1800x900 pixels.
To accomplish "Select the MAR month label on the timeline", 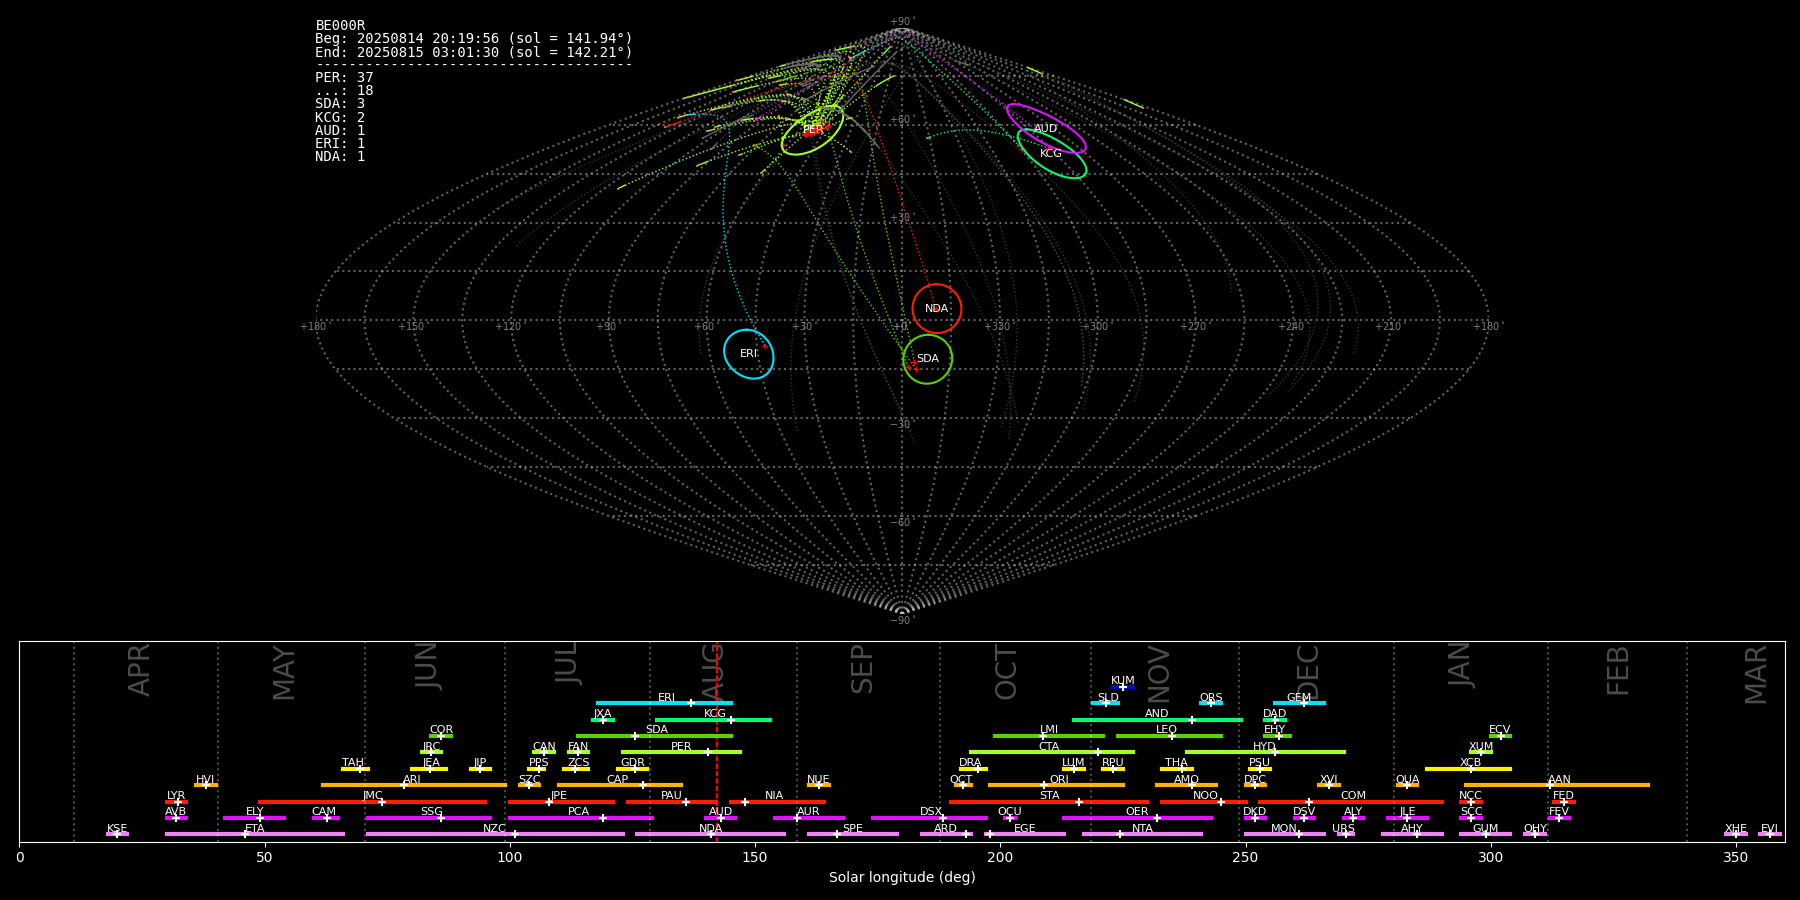I will click(1756, 675).
